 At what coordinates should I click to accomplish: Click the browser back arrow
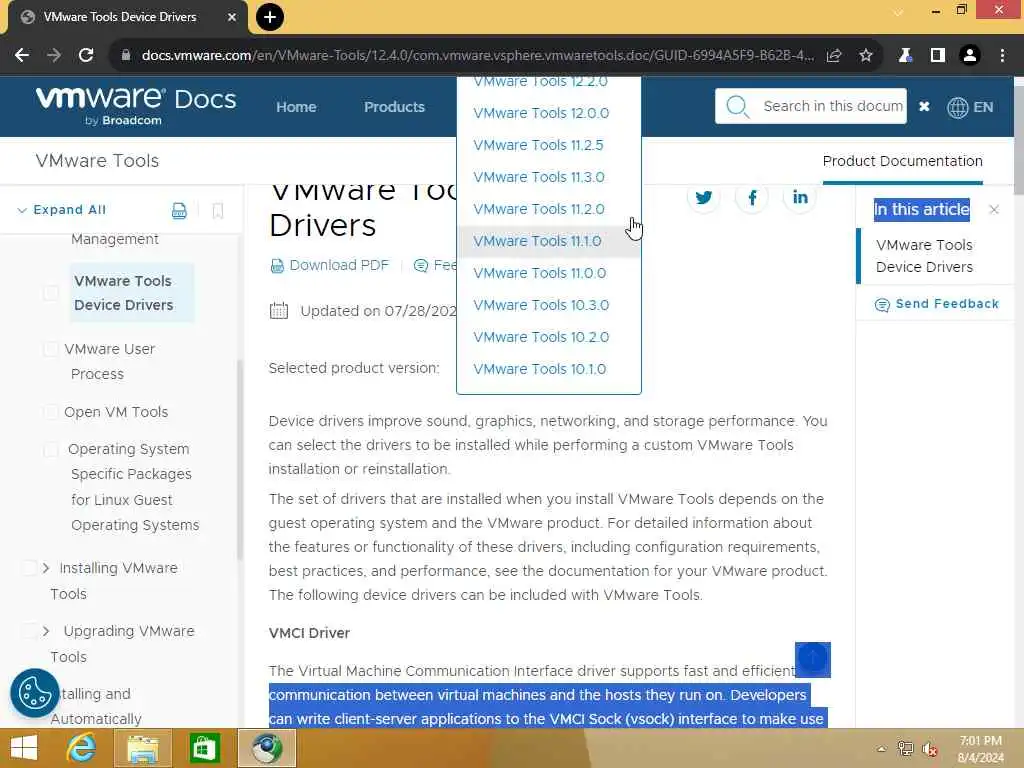22,55
